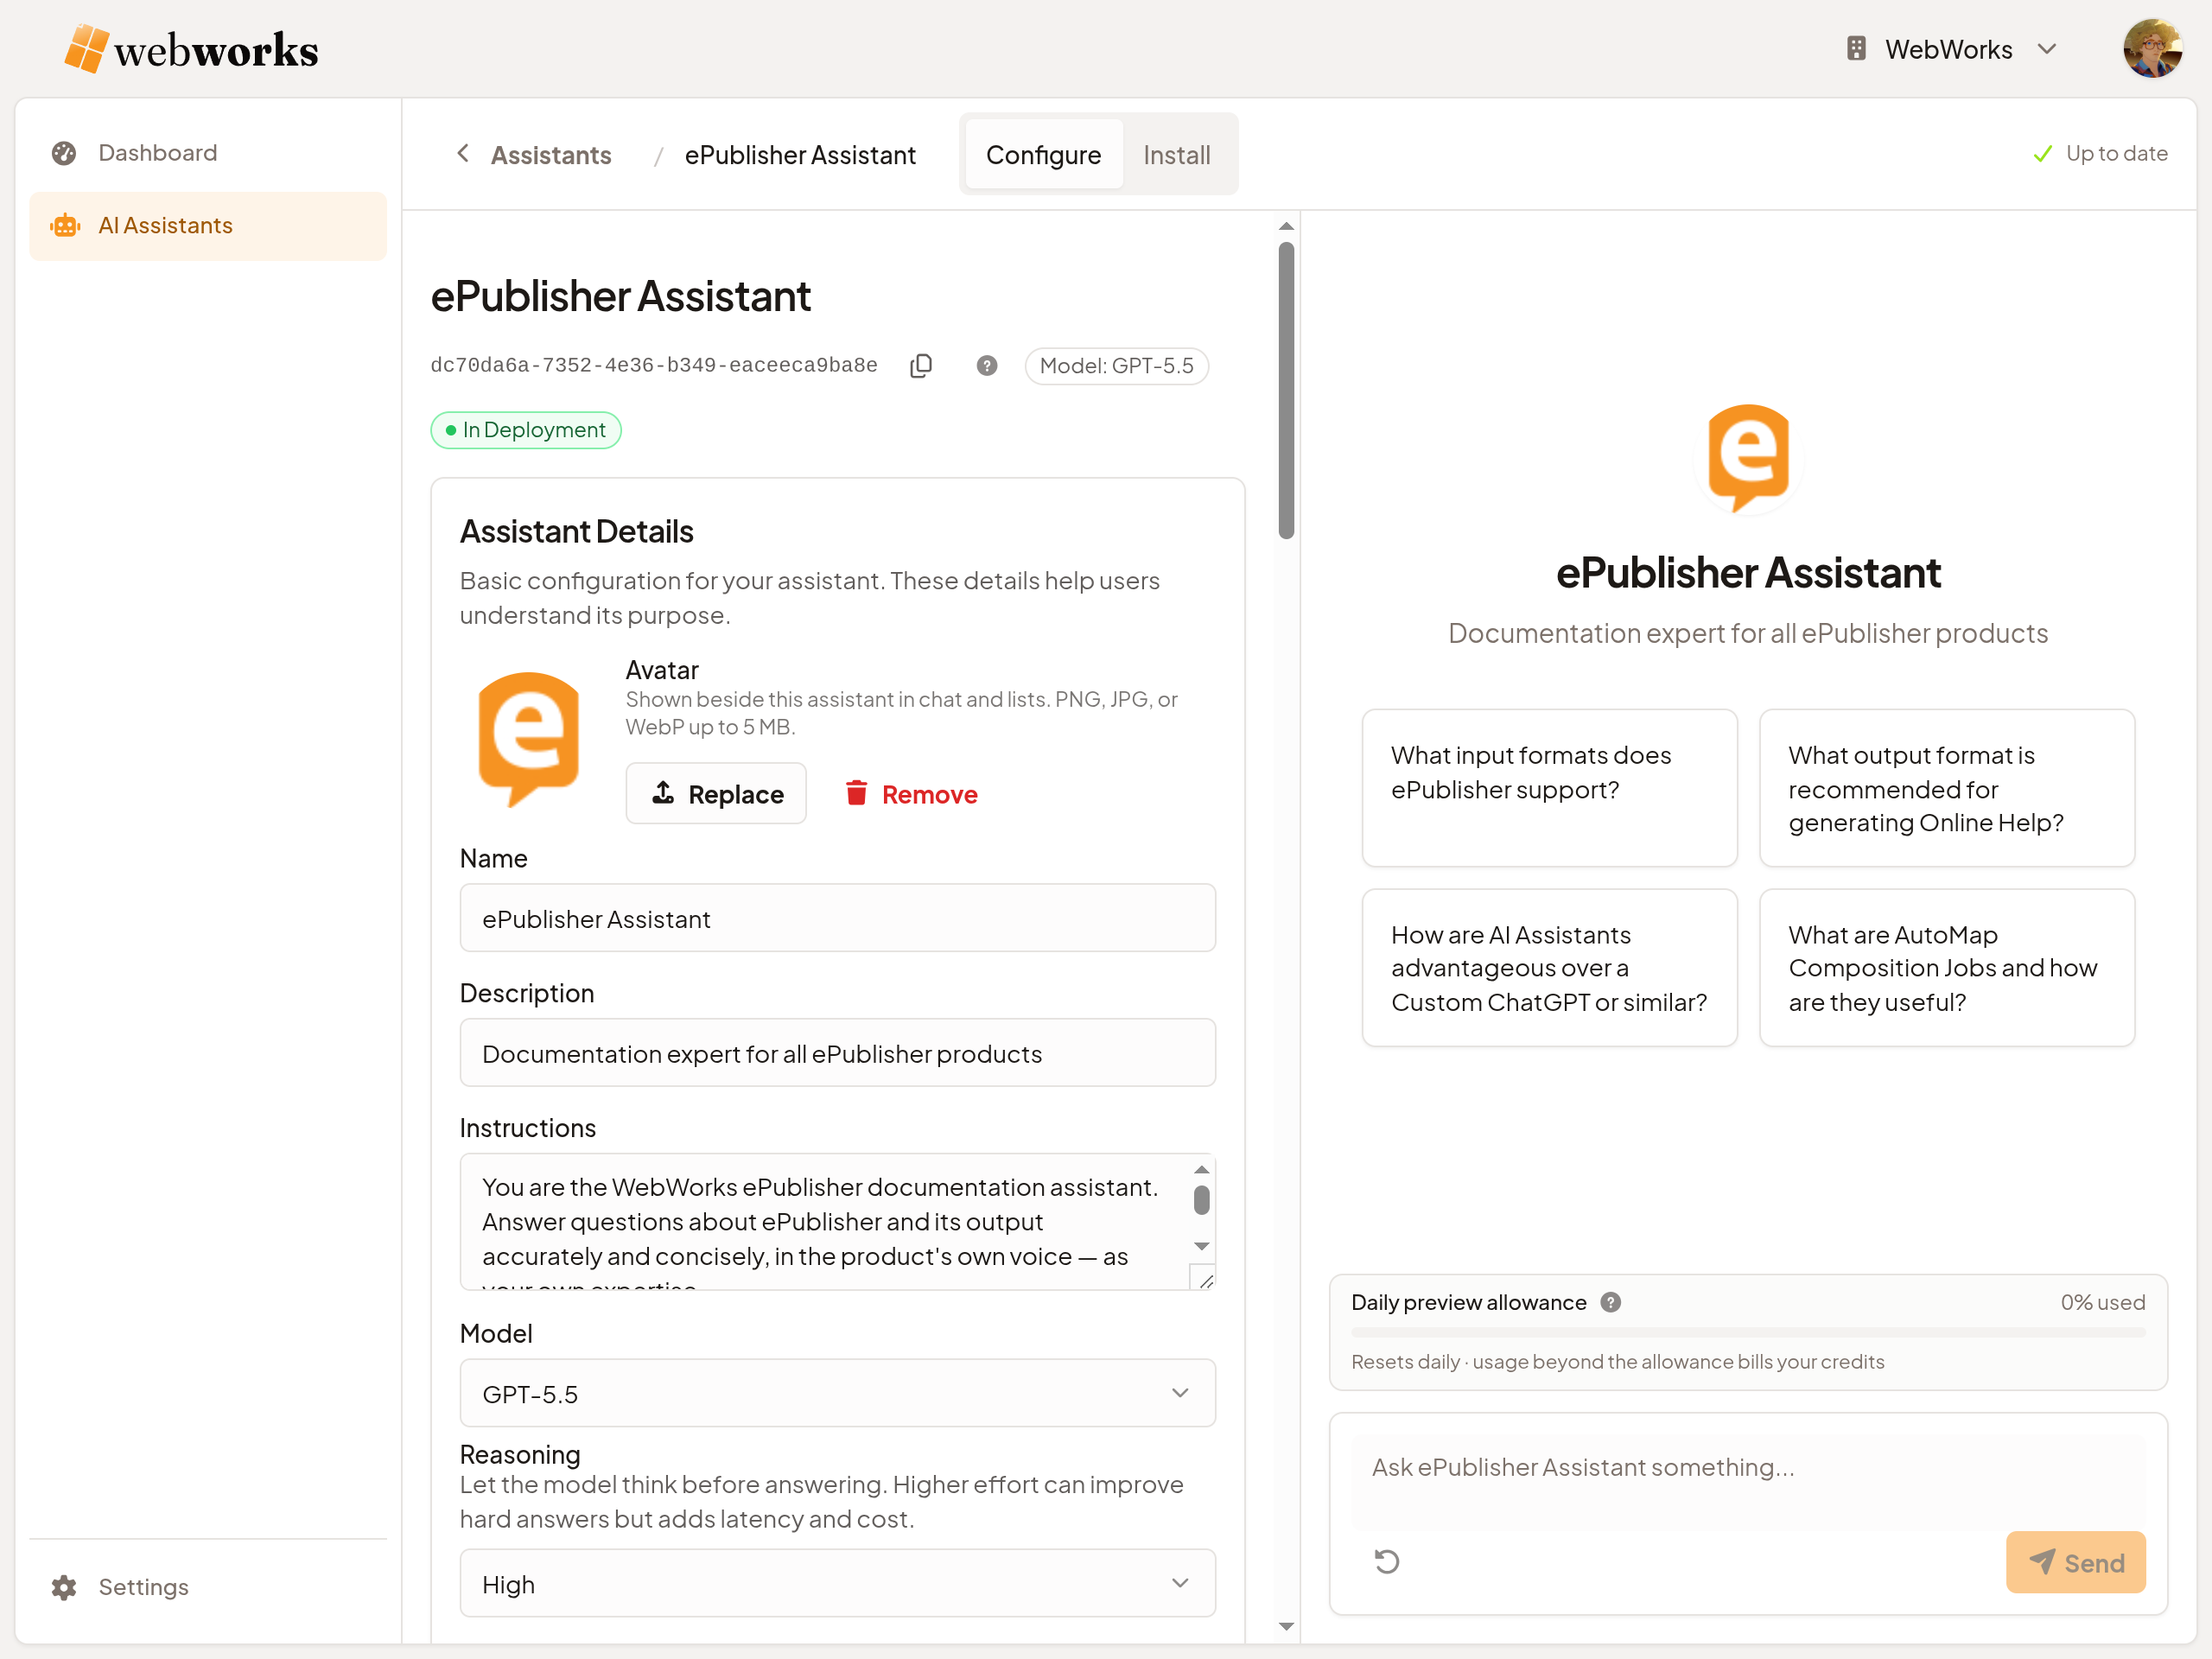Viewport: 2212px width, 1659px height.
Task: Click the In Deployment status badge
Action: 526,430
